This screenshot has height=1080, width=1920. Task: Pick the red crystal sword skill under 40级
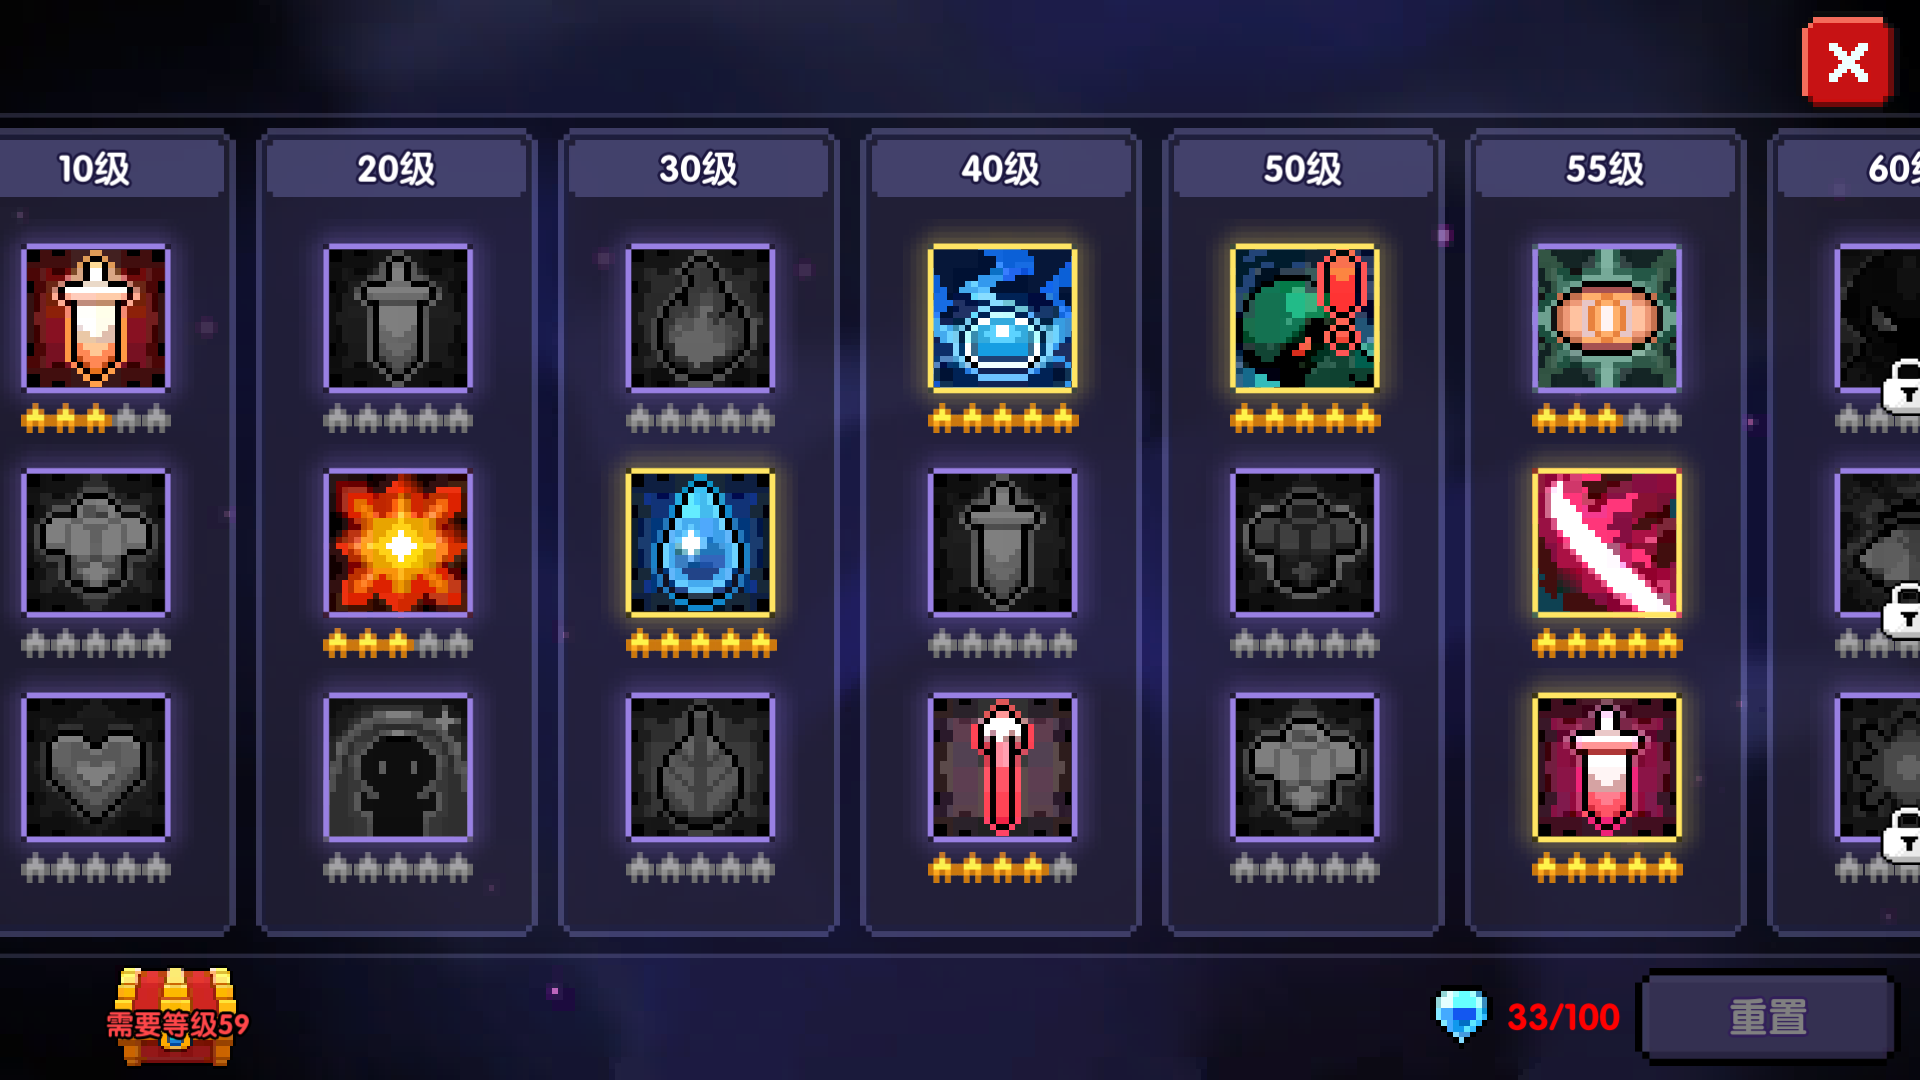pyautogui.click(x=1002, y=767)
